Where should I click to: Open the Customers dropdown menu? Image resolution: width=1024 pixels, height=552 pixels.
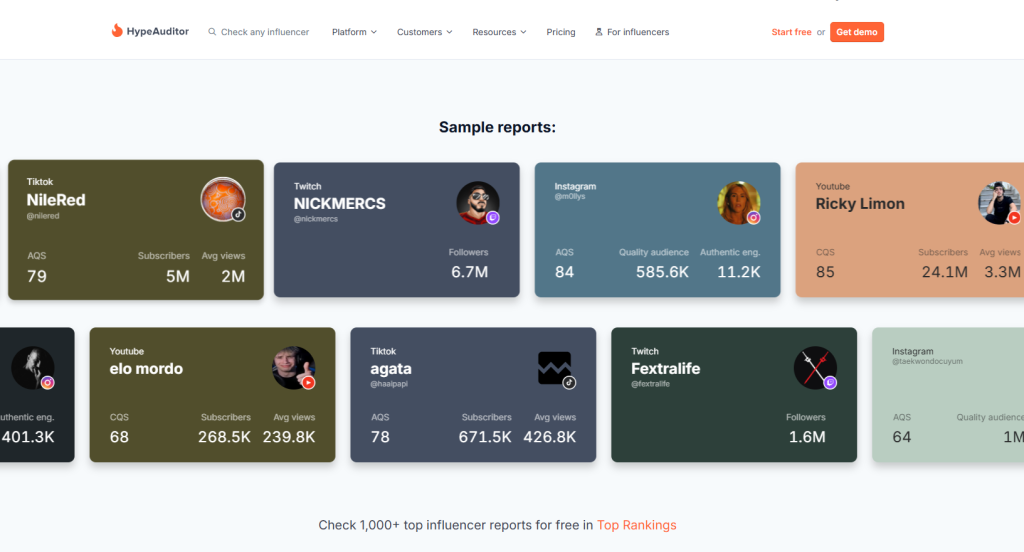(x=424, y=32)
